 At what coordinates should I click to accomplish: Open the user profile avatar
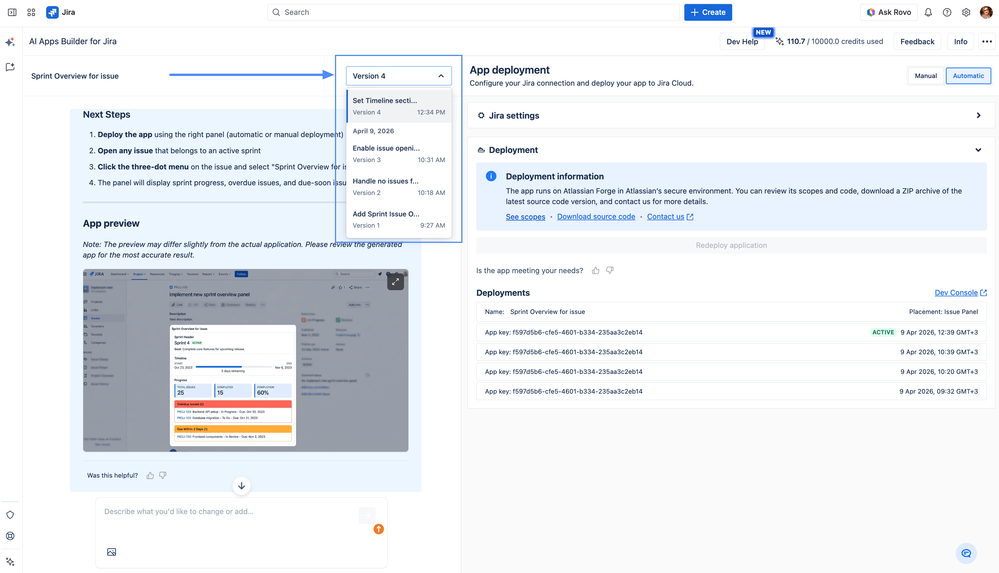[986, 12]
